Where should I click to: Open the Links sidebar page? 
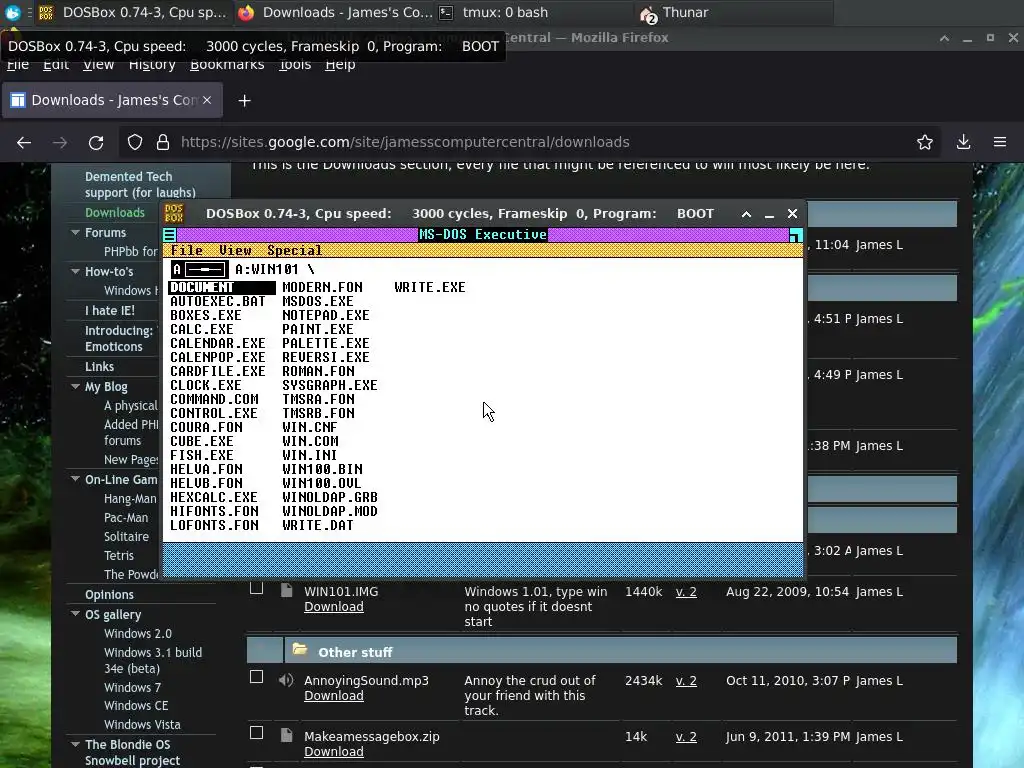click(99, 366)
